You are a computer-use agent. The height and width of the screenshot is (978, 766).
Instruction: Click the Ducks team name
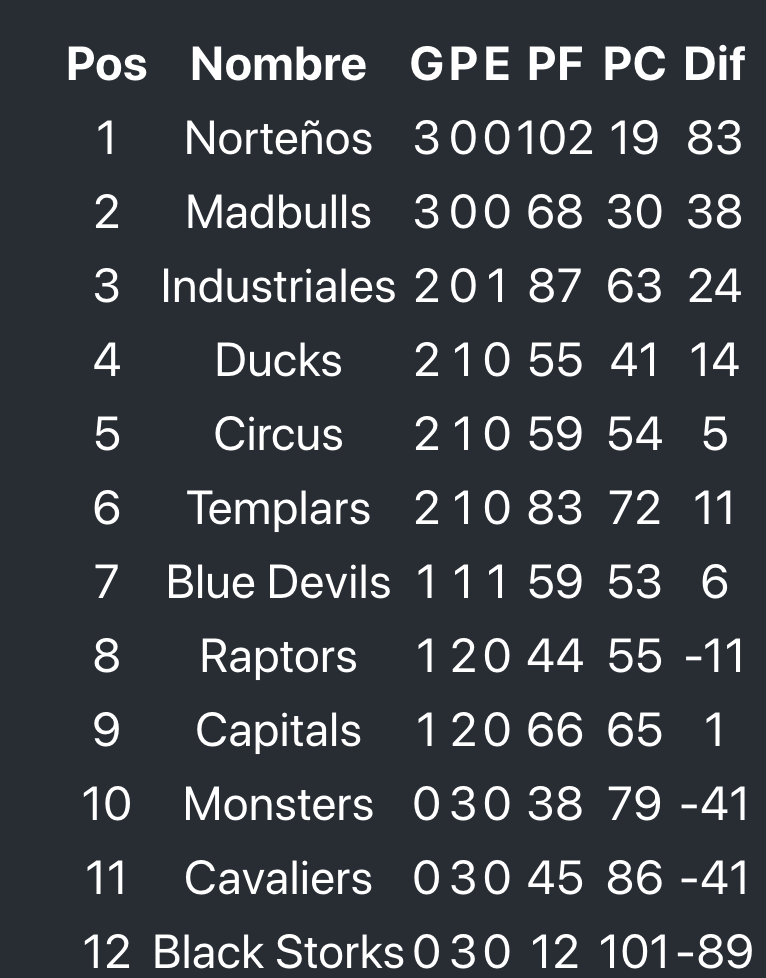(278, 360)
